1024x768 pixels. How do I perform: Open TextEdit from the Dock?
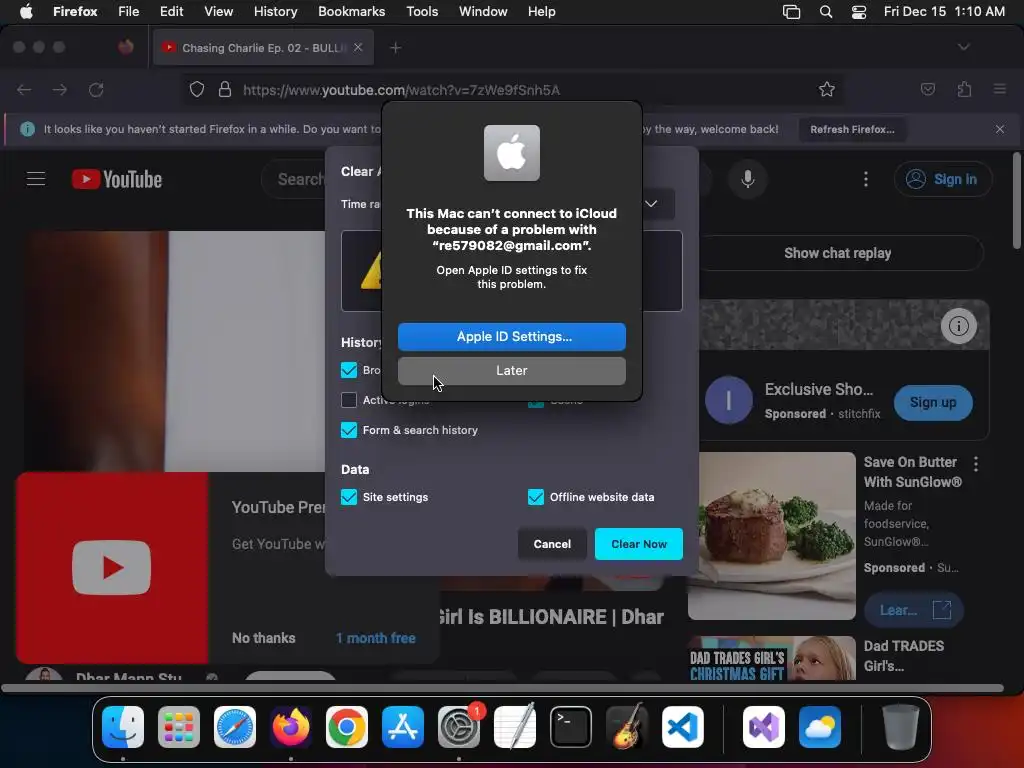coord(515,727)
